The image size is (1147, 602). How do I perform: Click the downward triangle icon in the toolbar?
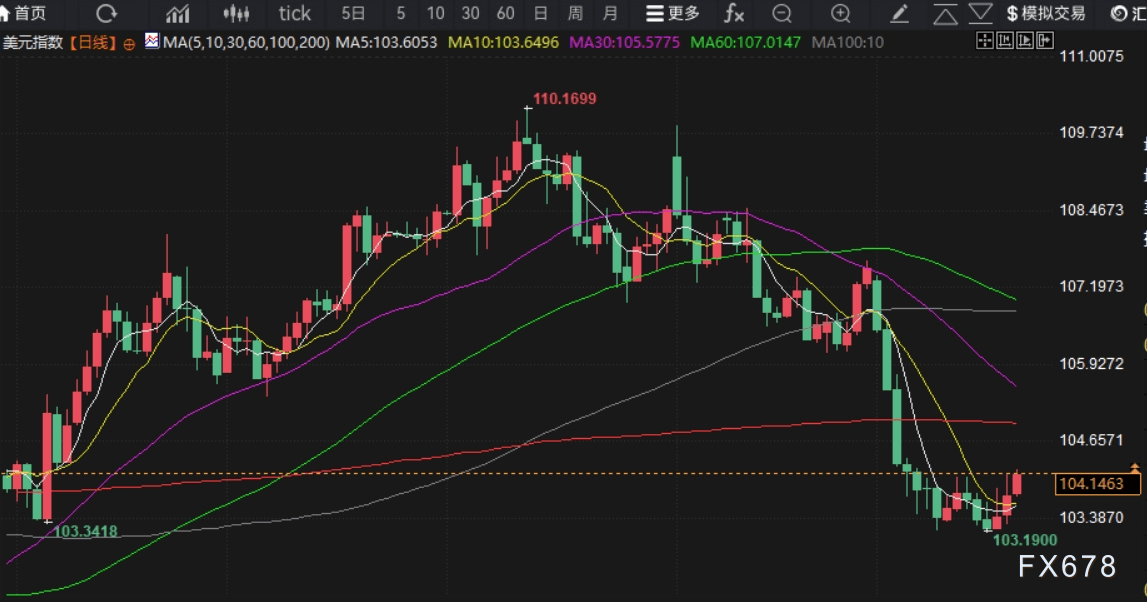[x=981, y=14]
